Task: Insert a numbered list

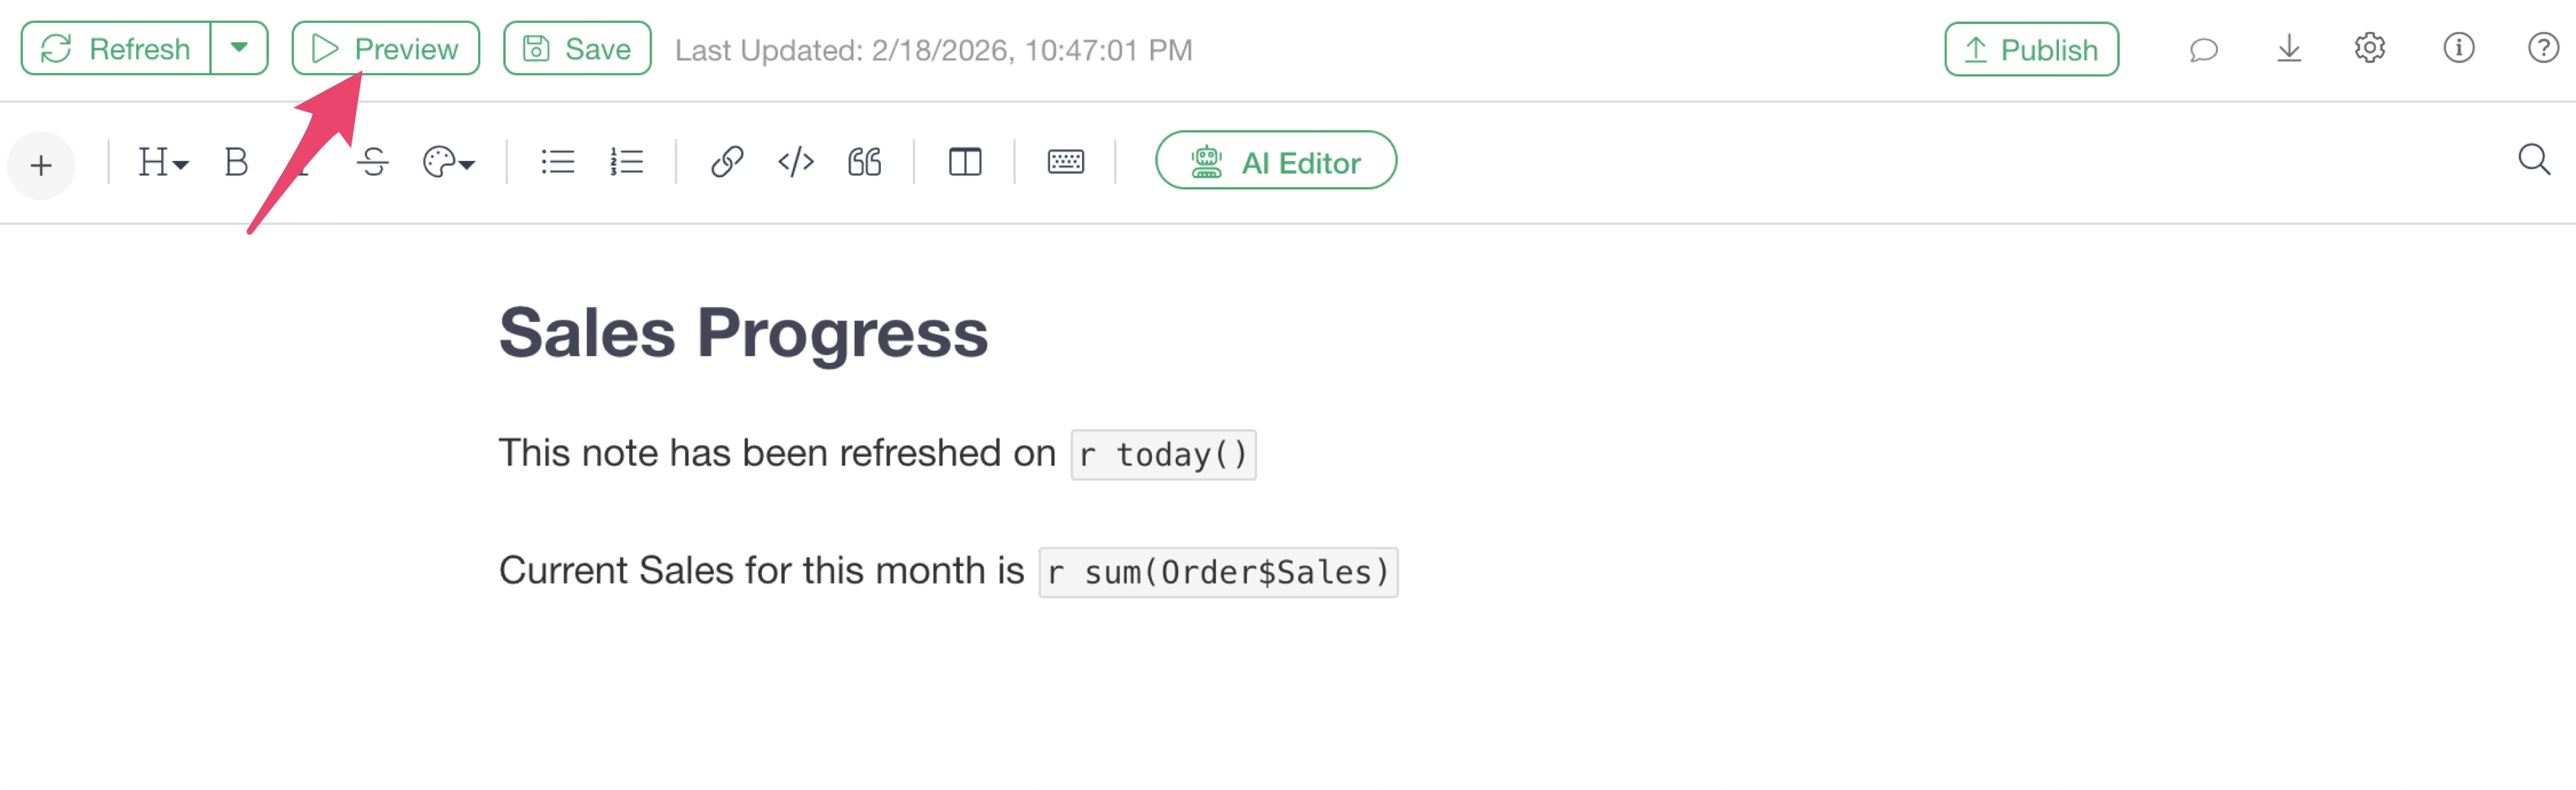Action: [x=626, y=162]
